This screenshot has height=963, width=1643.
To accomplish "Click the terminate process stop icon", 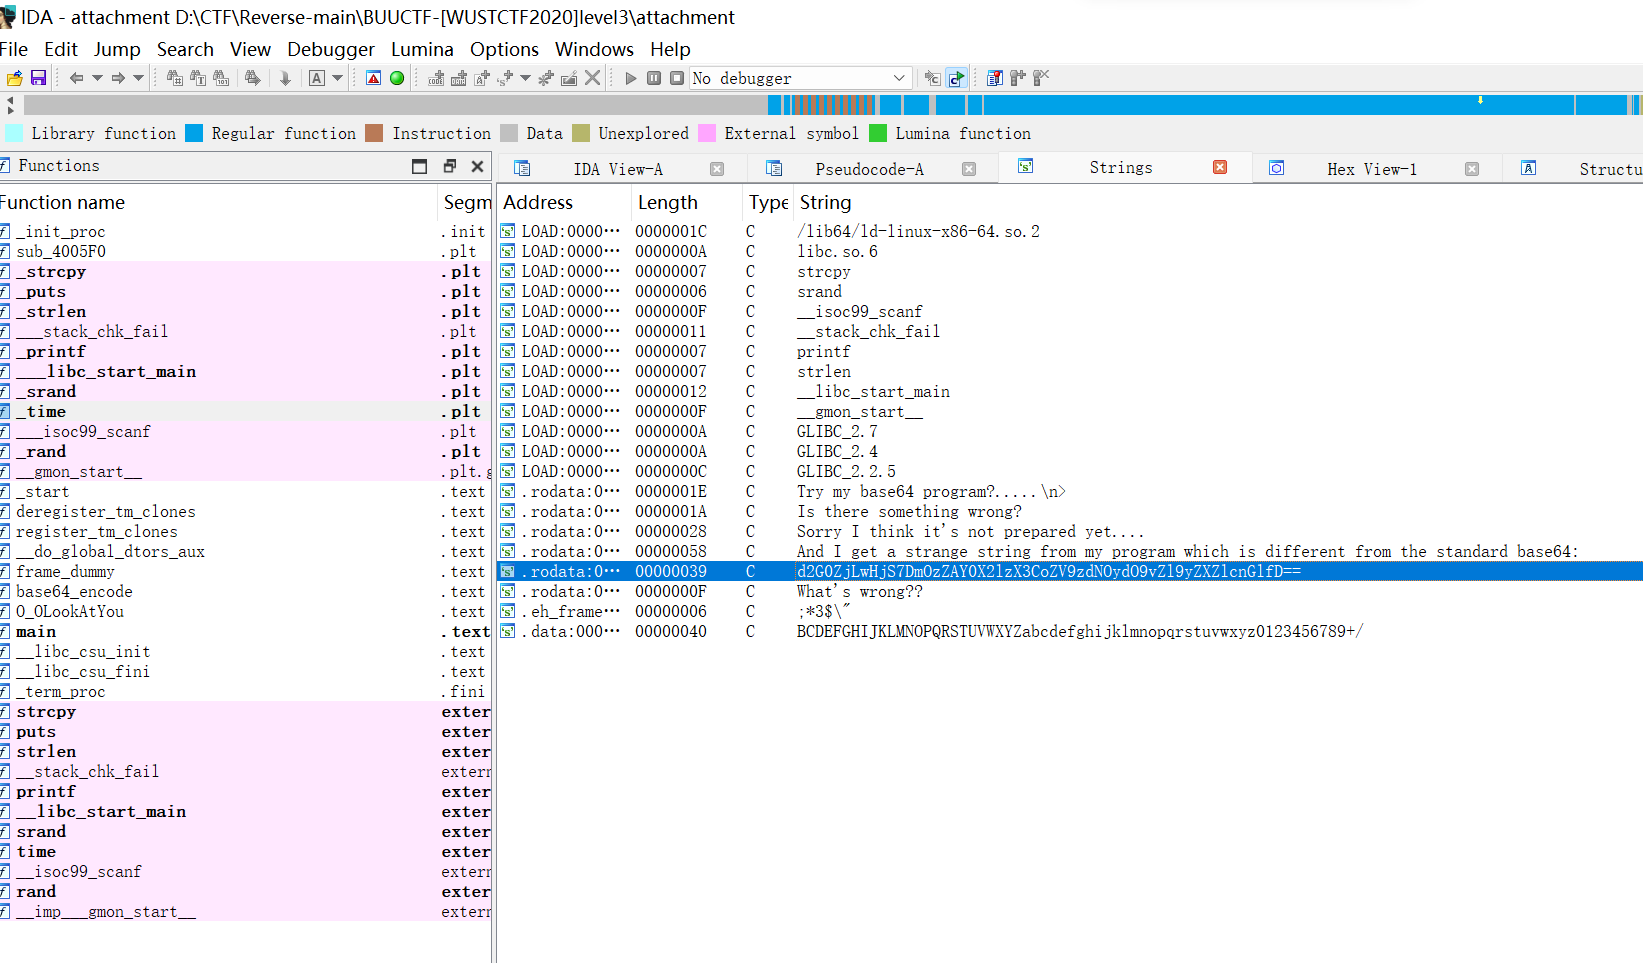I will coord(677,78).
